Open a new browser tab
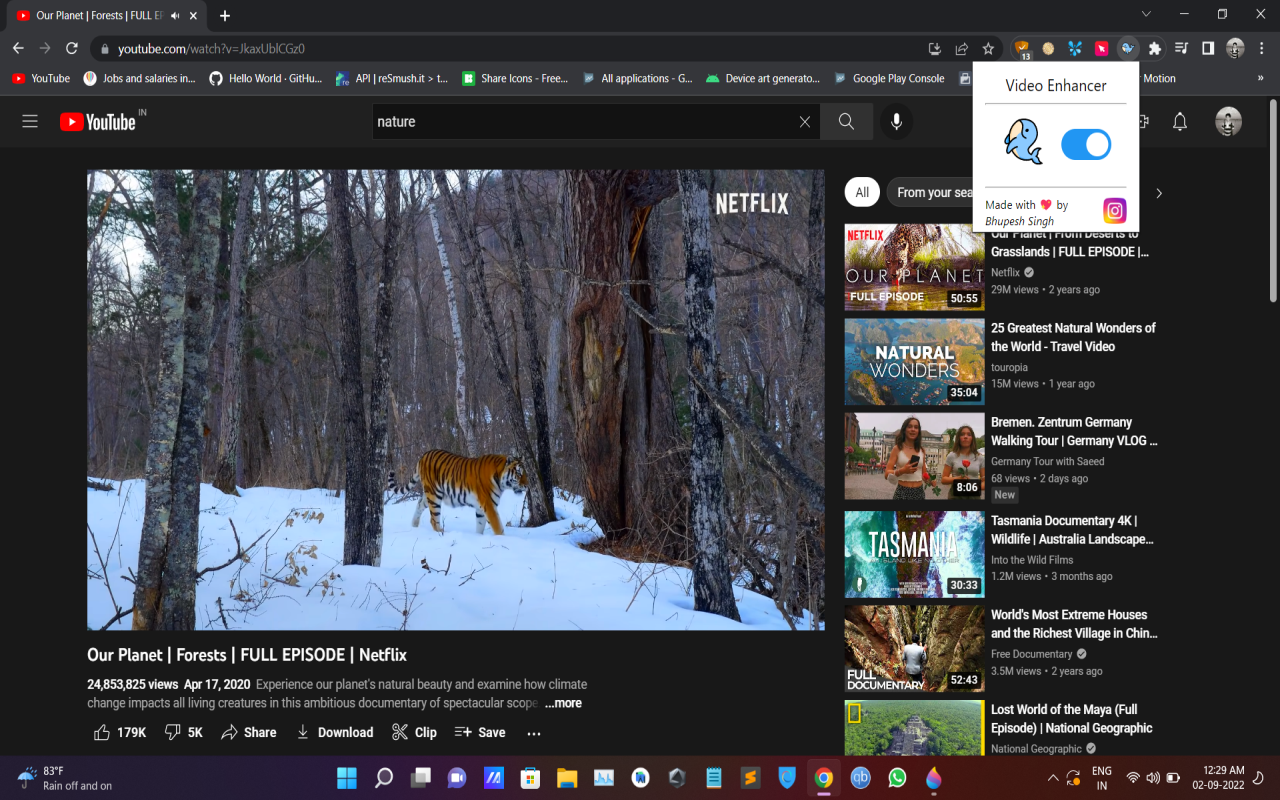Viewport: 1280px width, 800px height. (x=225, y=16)
